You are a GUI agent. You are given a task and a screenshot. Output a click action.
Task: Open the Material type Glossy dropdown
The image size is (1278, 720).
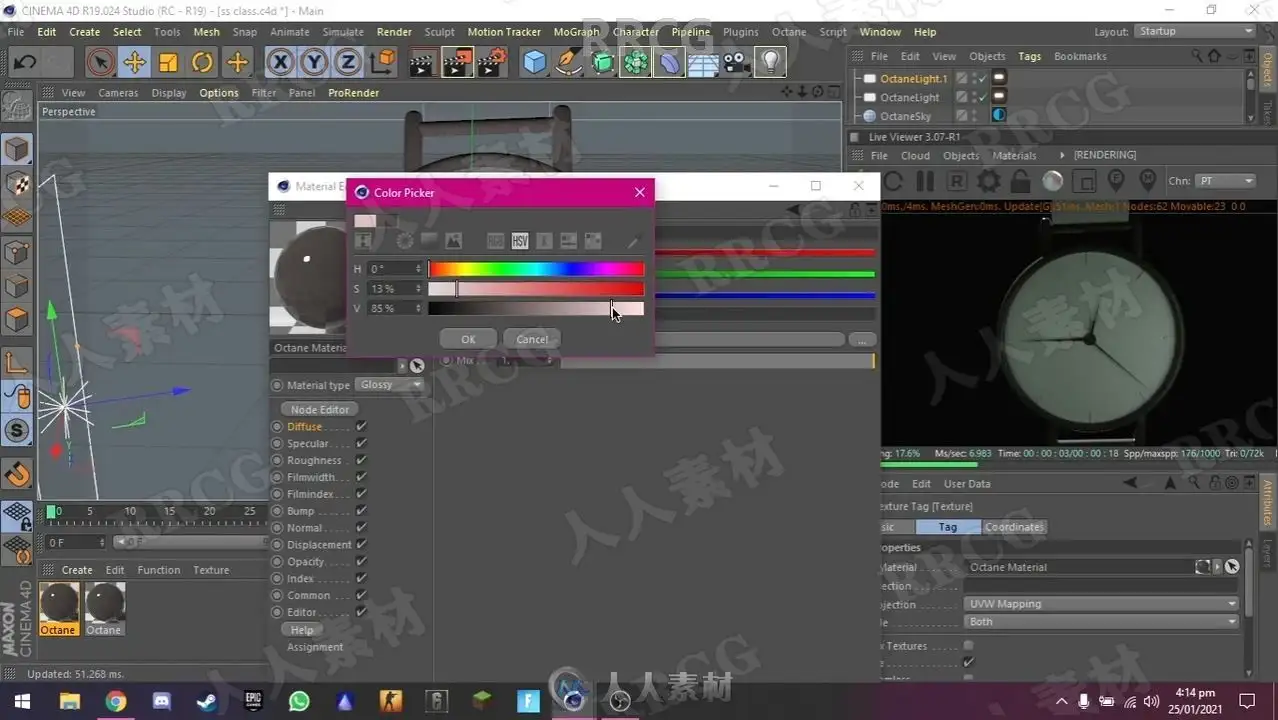pyautogui.click(x=390, y=385)
